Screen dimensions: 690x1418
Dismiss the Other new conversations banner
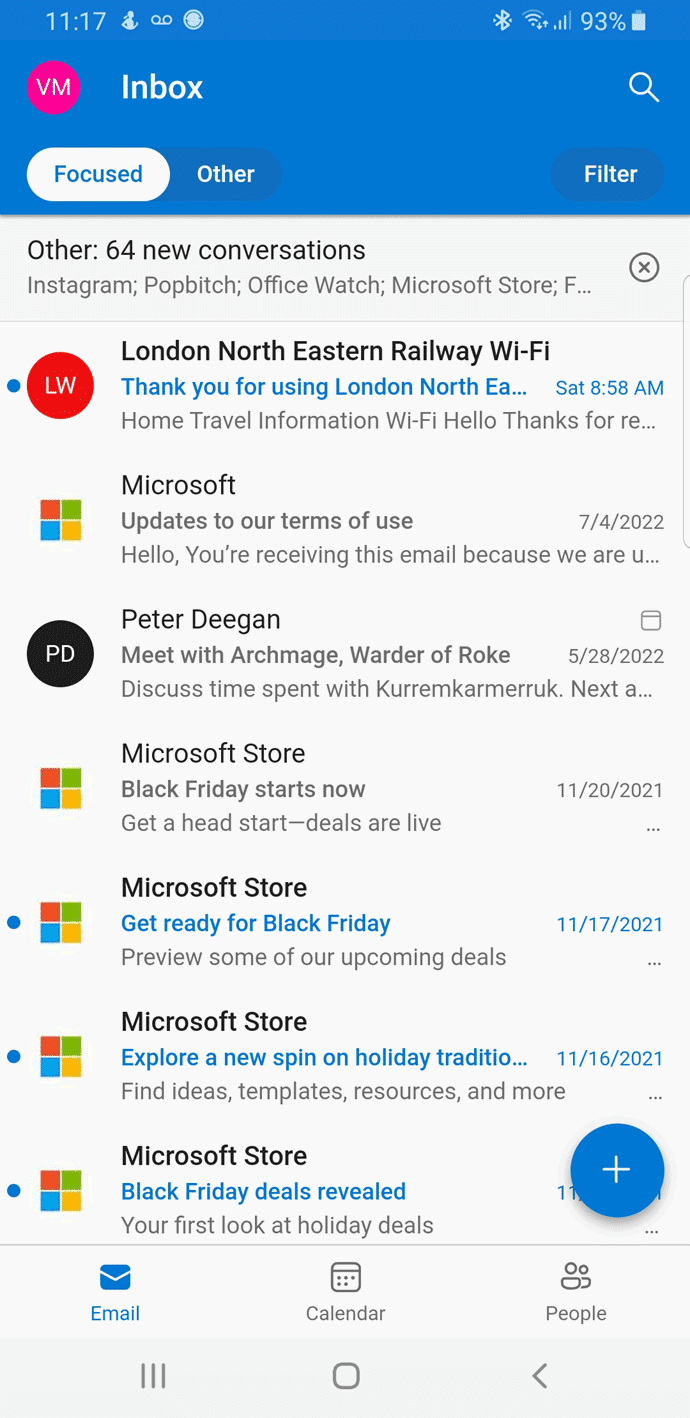644,267
